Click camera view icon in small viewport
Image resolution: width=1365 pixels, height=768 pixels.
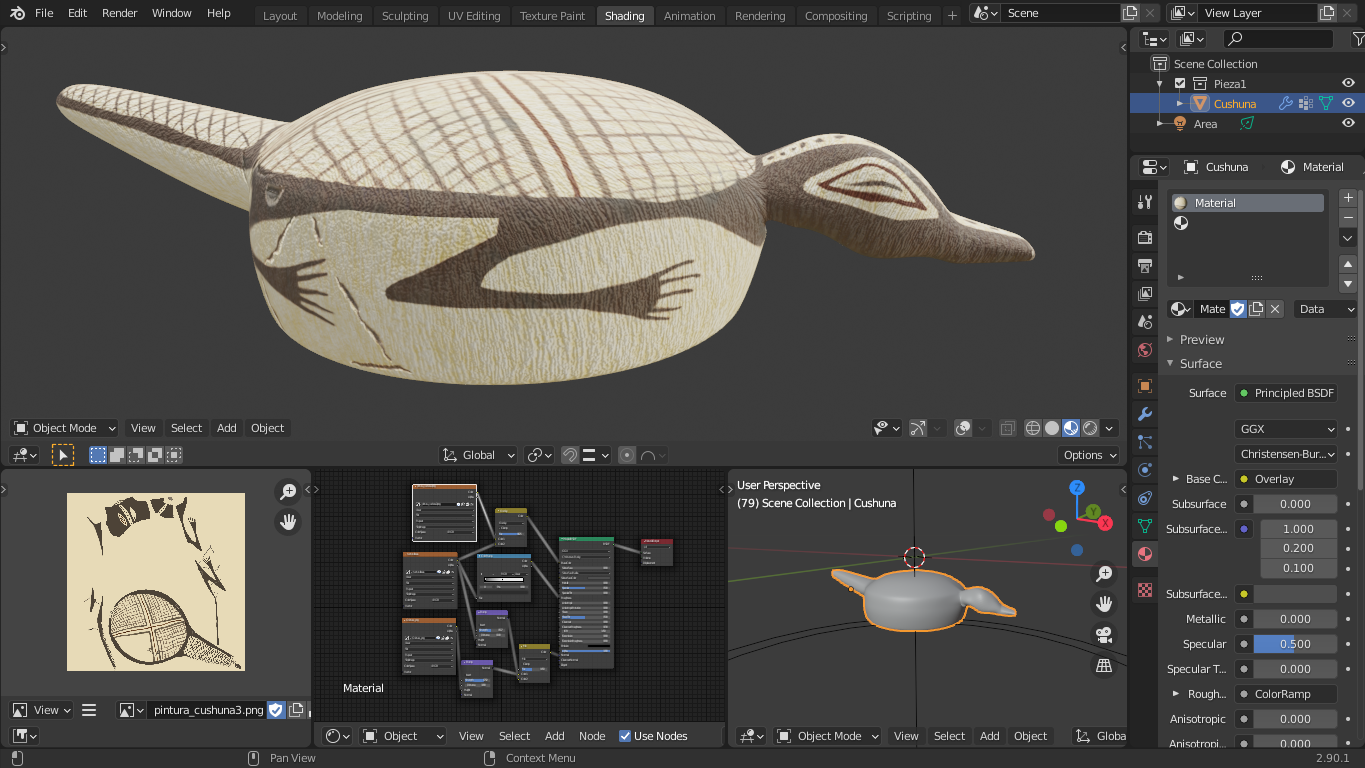[x=1104, y=635]
